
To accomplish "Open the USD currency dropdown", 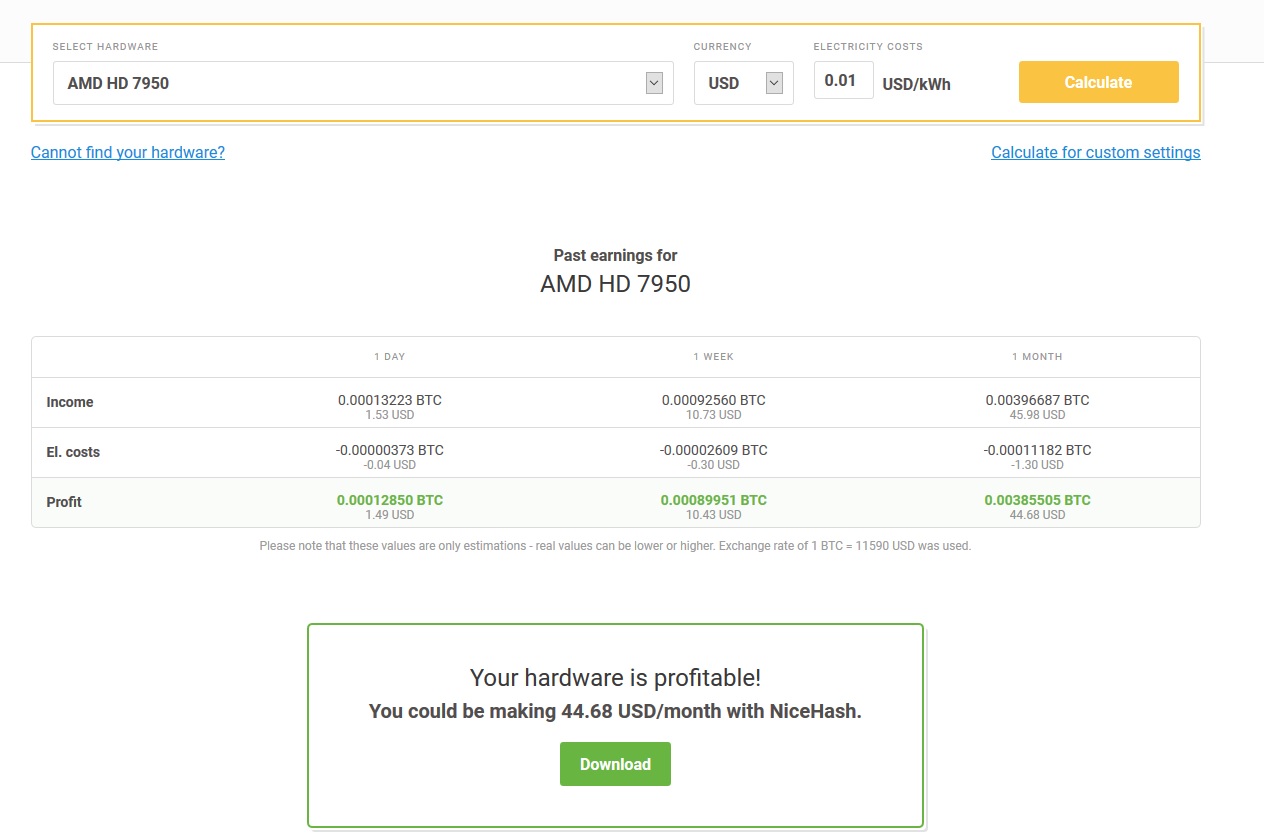I will (x=744, y=83).
